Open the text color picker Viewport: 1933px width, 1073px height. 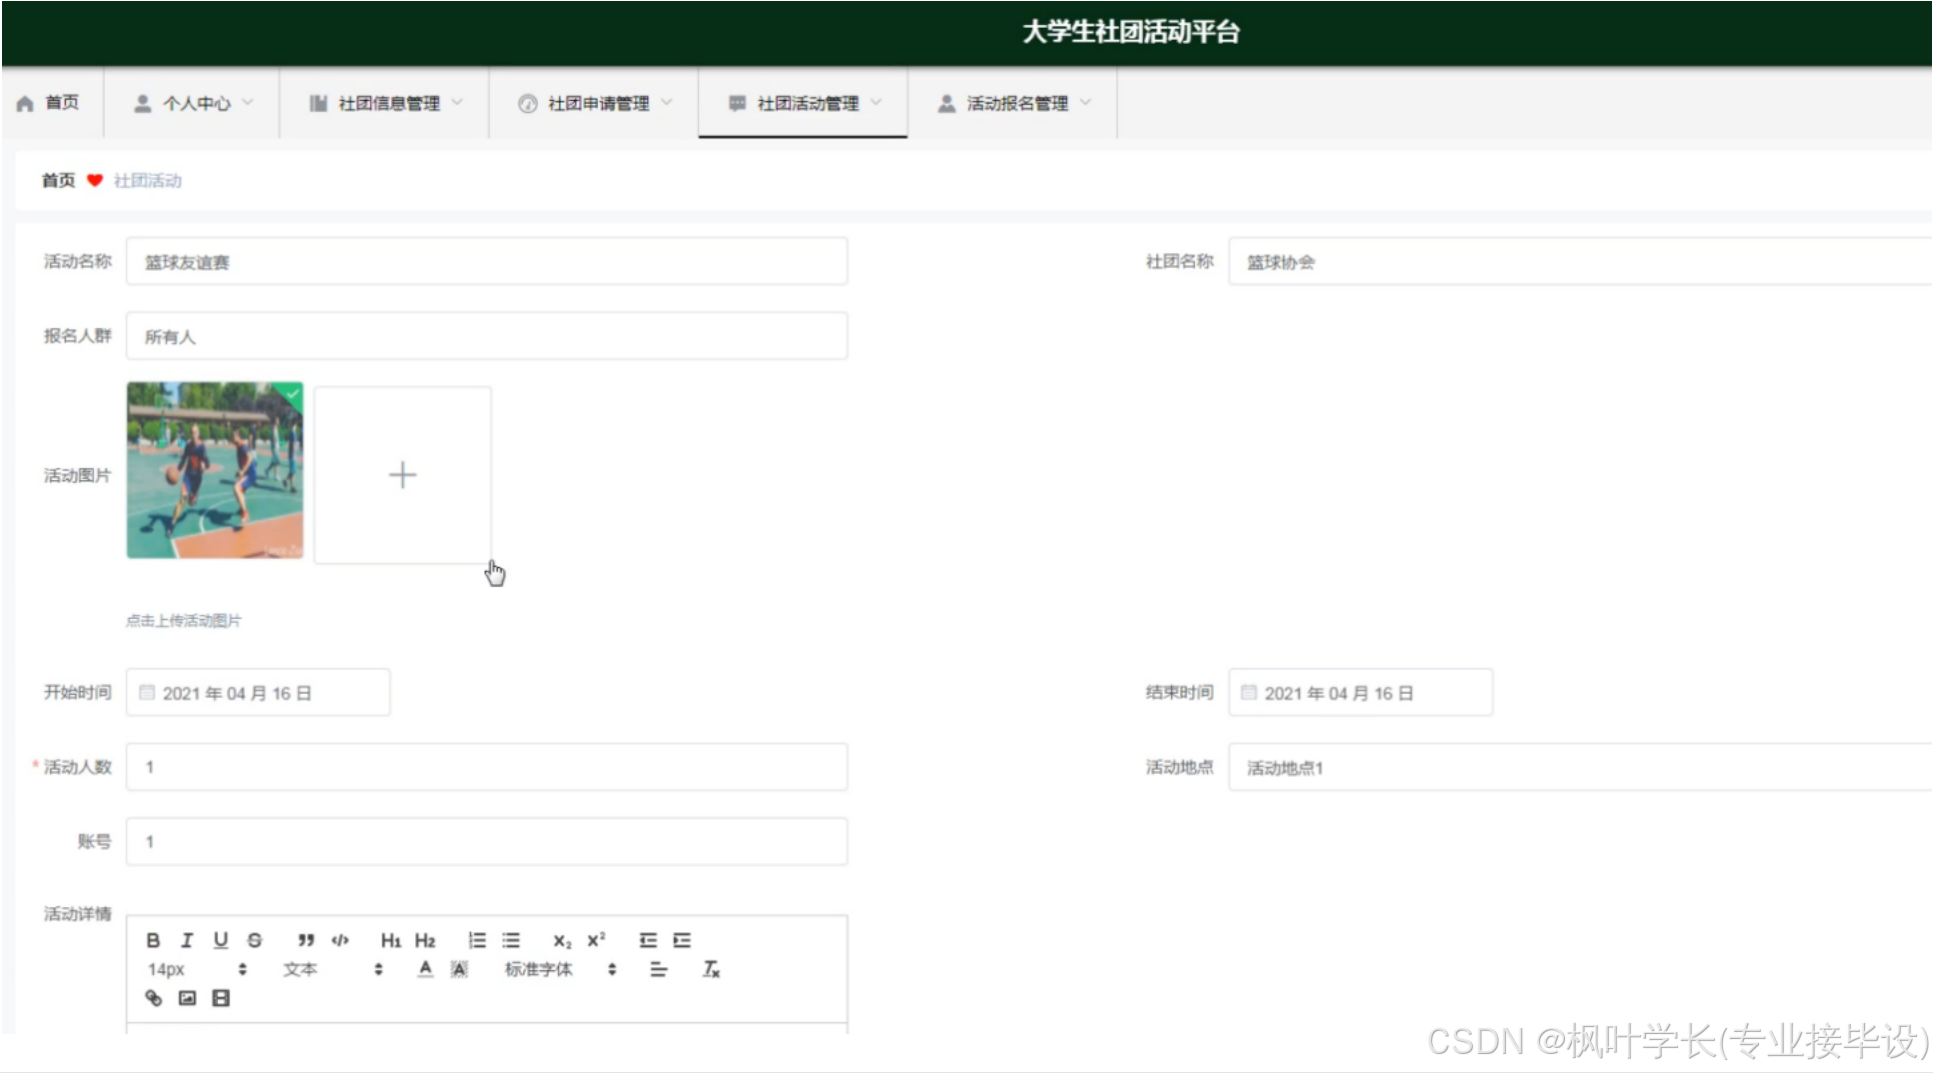tap(426, 969)
